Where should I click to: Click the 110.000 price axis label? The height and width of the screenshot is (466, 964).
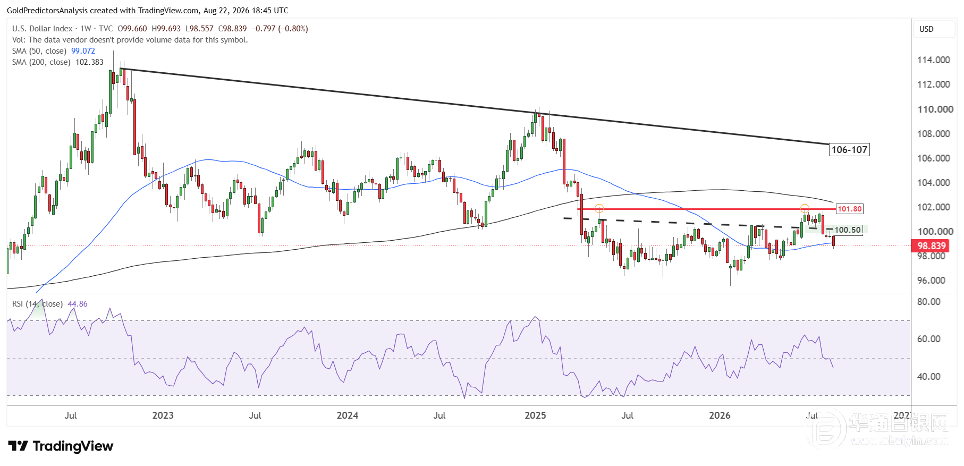pos(932,109)
